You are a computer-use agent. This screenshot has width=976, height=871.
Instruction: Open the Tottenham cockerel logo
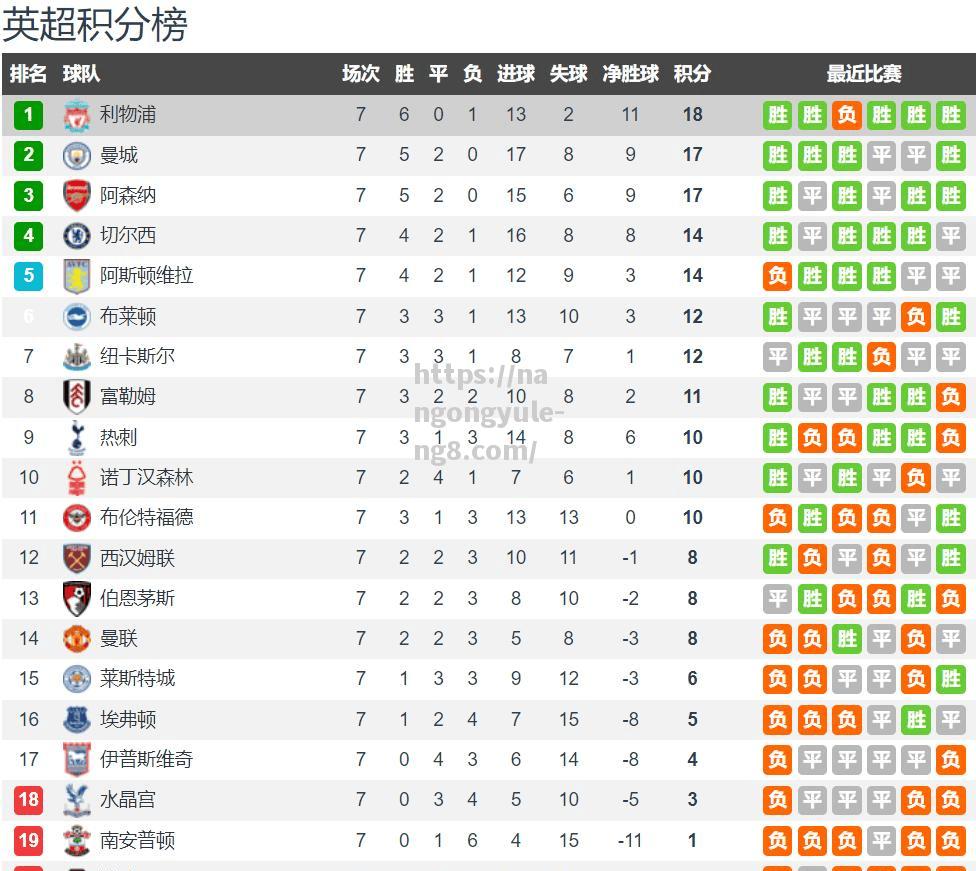click(77, 437)
